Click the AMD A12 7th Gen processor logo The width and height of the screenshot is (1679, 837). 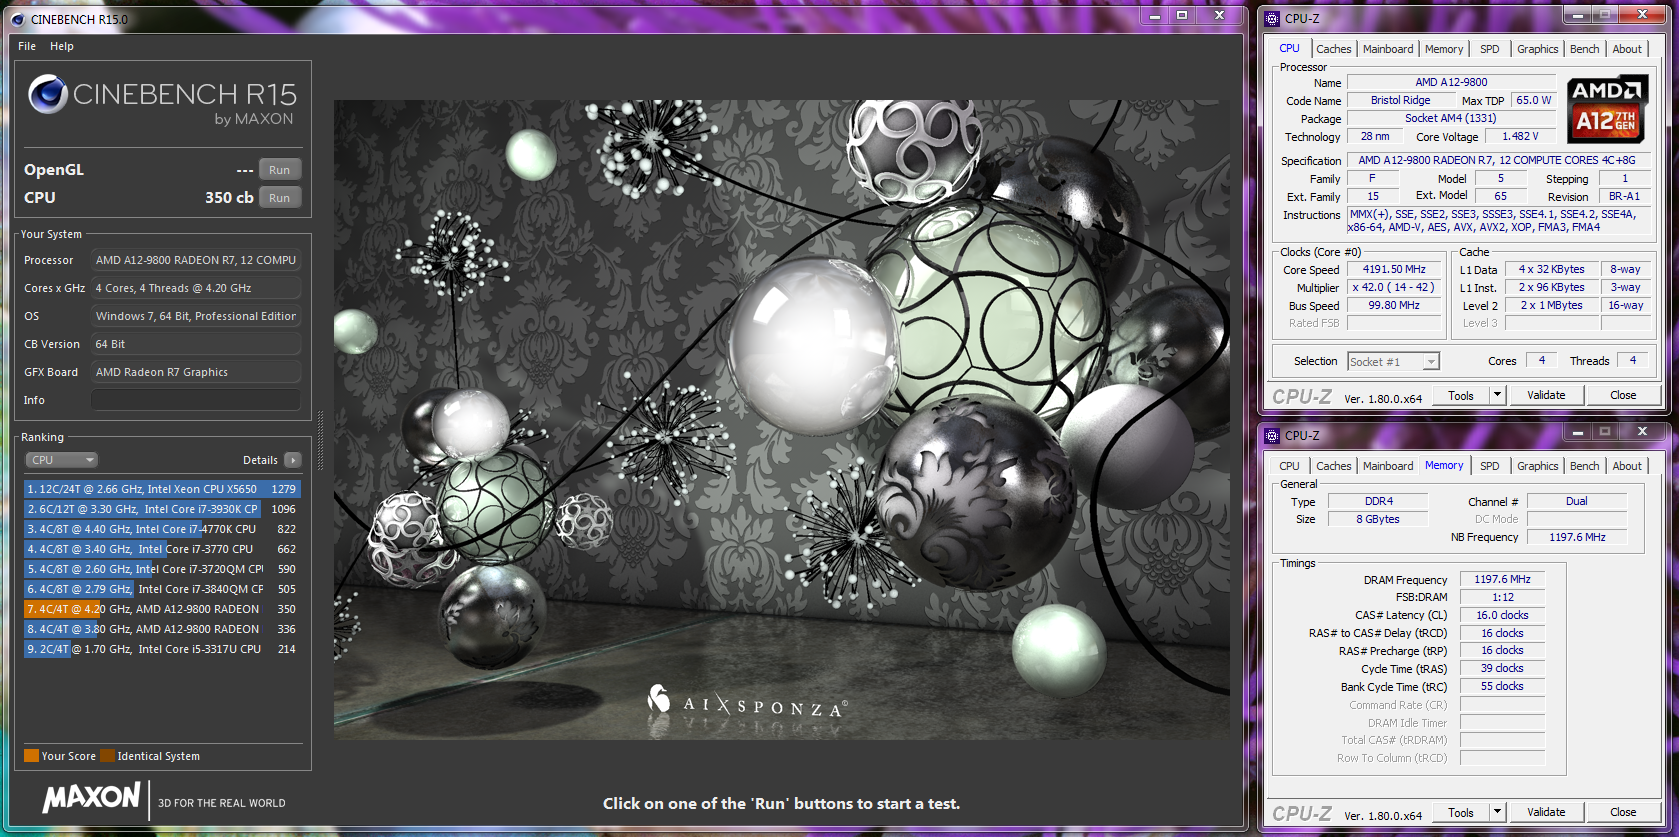point(1606,110)
